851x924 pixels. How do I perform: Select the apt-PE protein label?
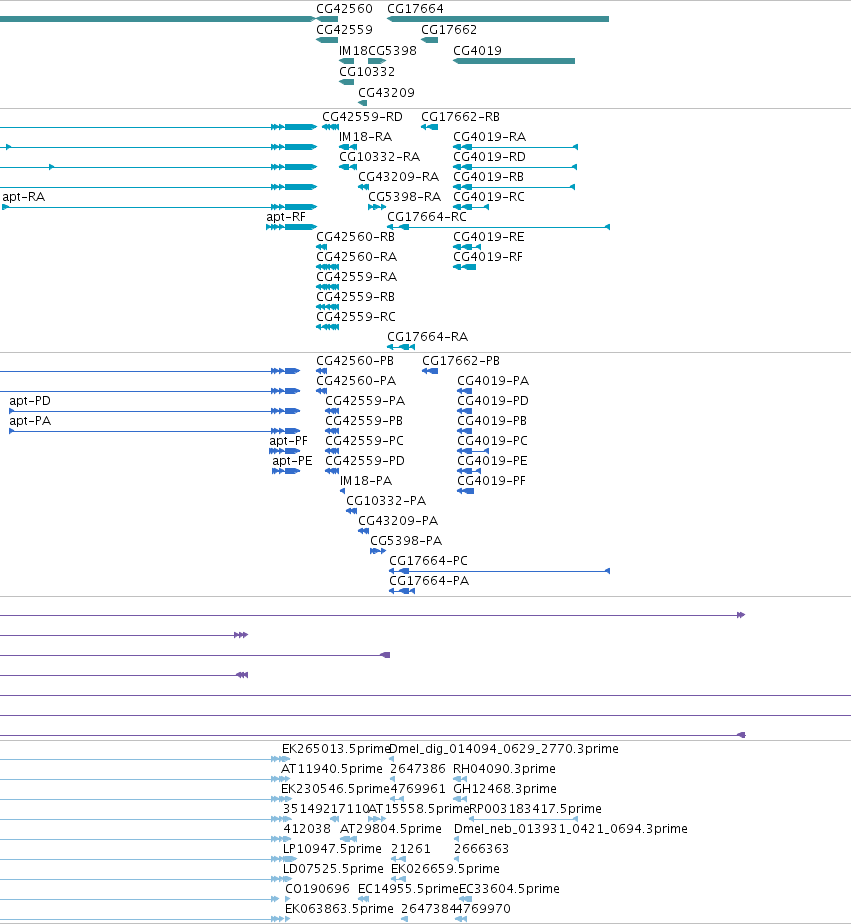[292, 461]
